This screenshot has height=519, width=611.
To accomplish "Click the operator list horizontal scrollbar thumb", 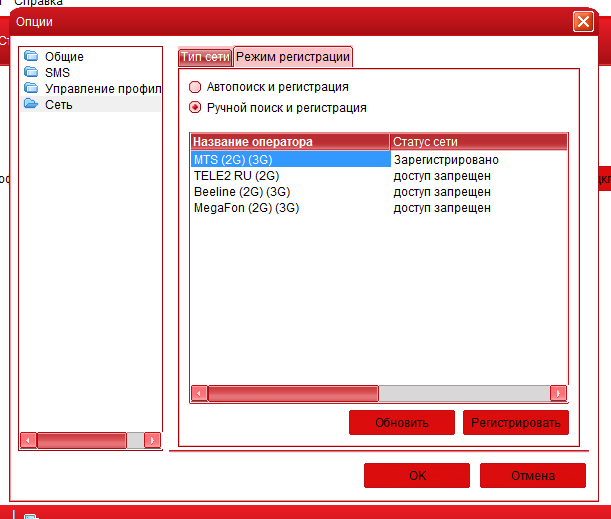I will coord(293,394).
